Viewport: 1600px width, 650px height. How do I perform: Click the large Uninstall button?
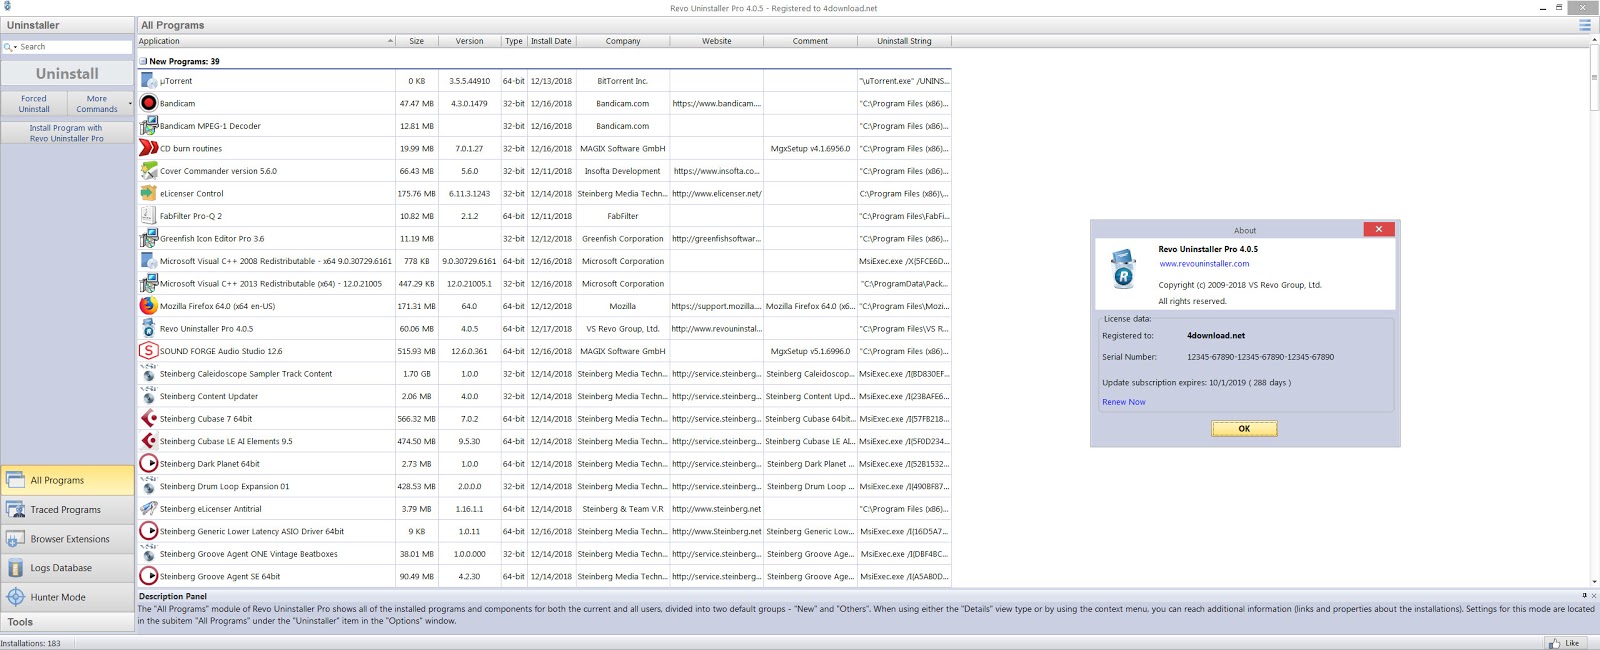67,74
